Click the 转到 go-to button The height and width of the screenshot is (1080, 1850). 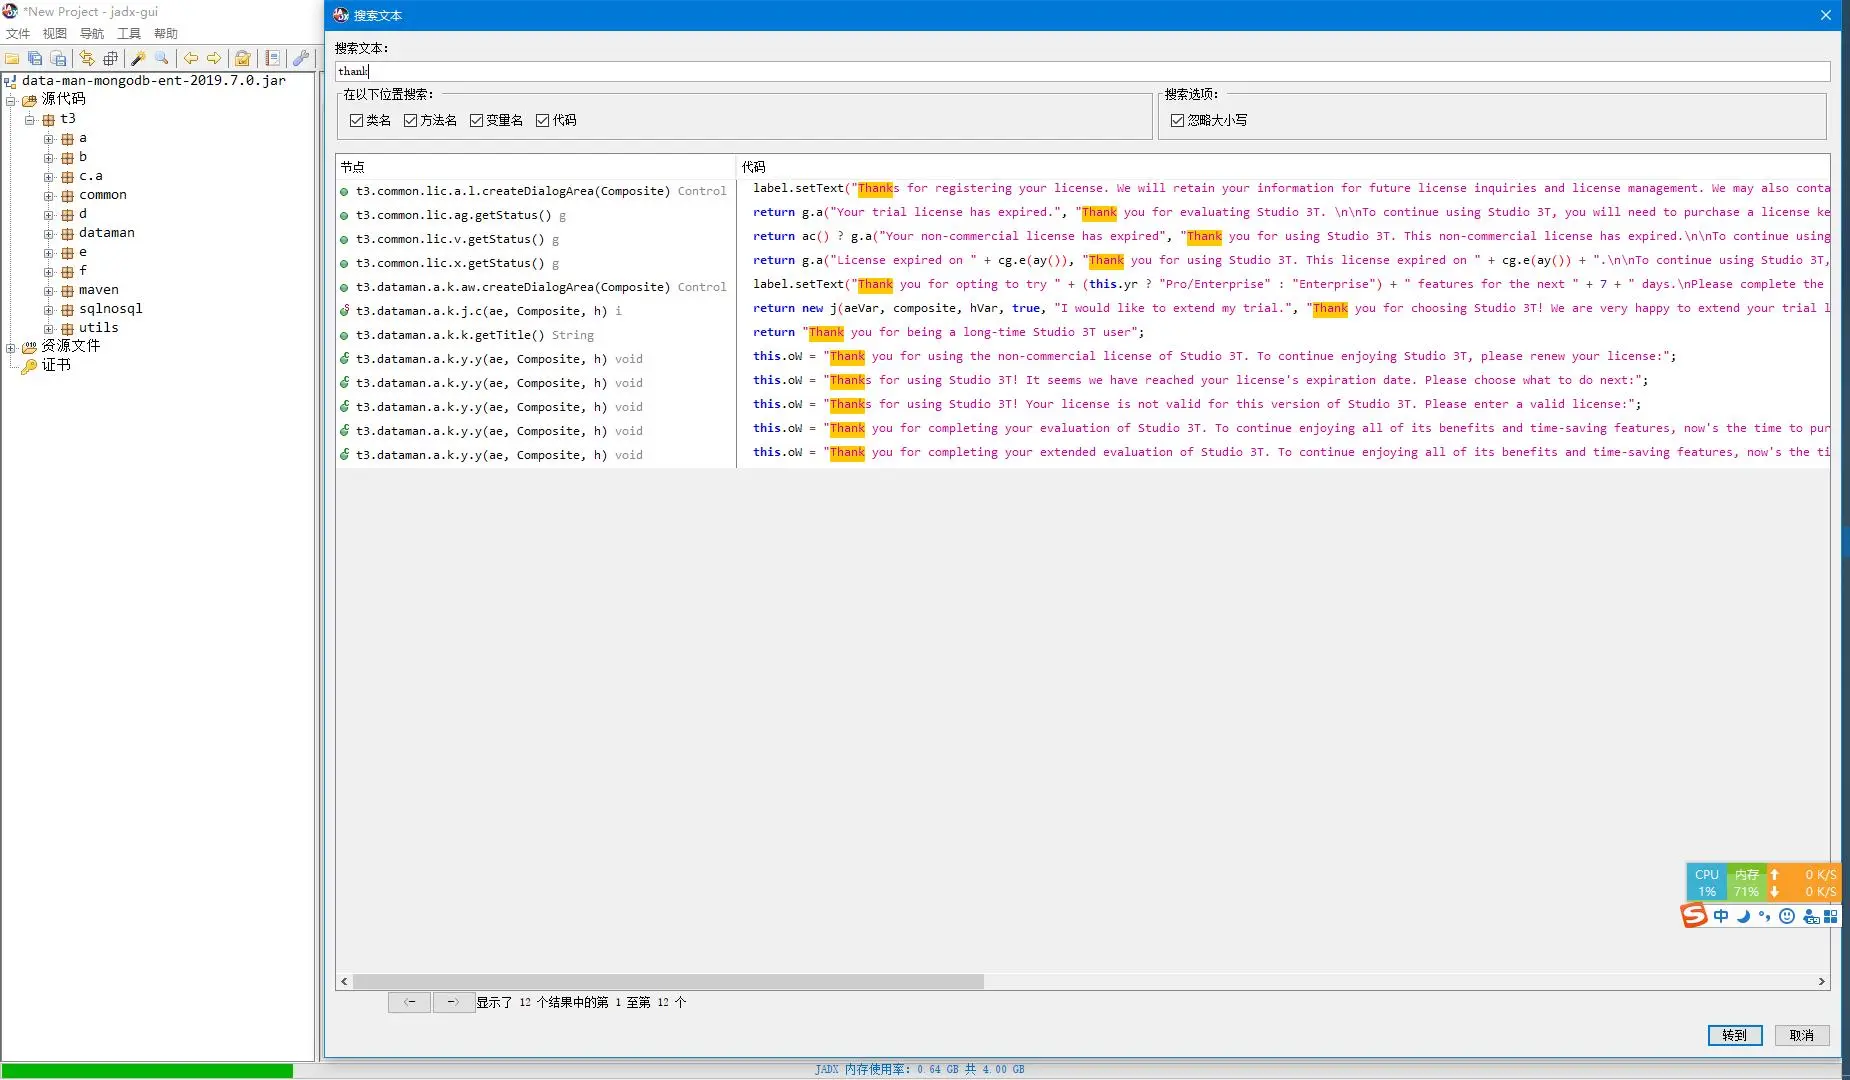[x=1734, y=1035]
